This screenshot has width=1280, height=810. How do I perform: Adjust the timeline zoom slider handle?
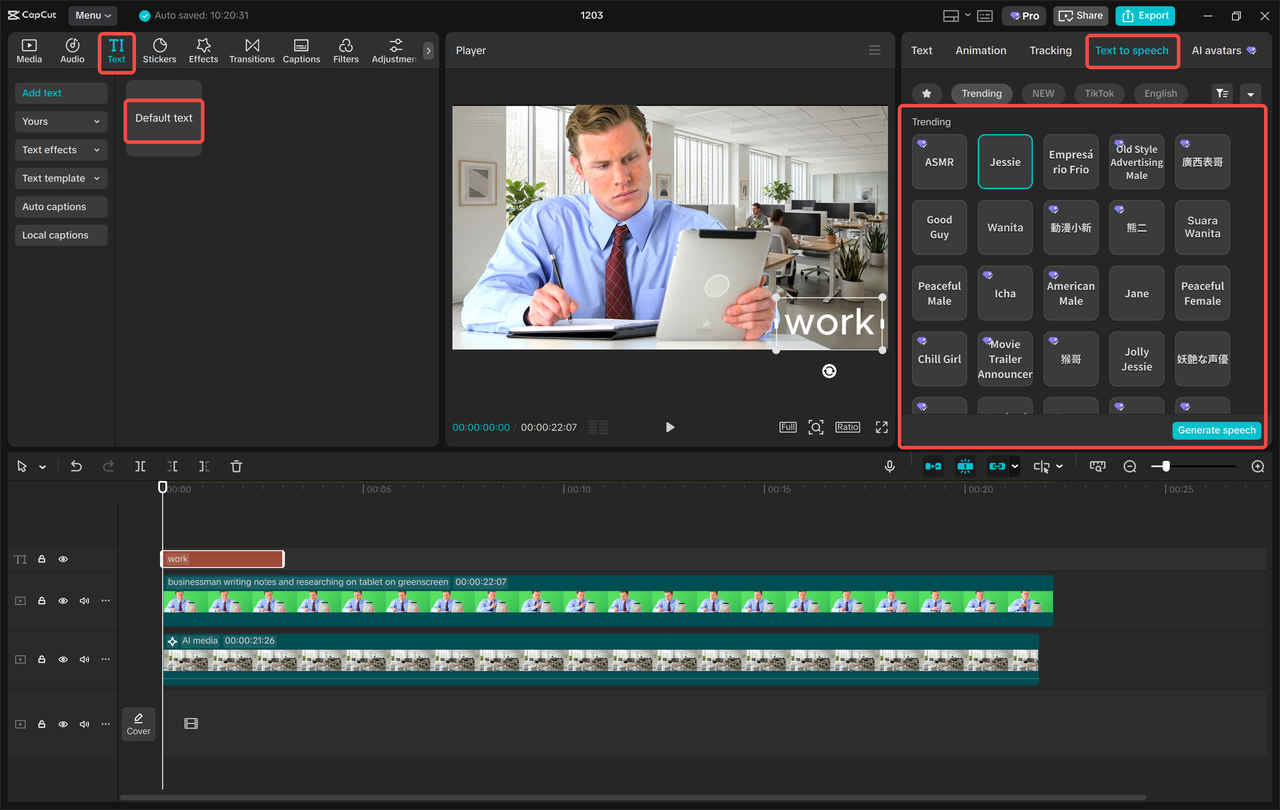coord(1166,466)
